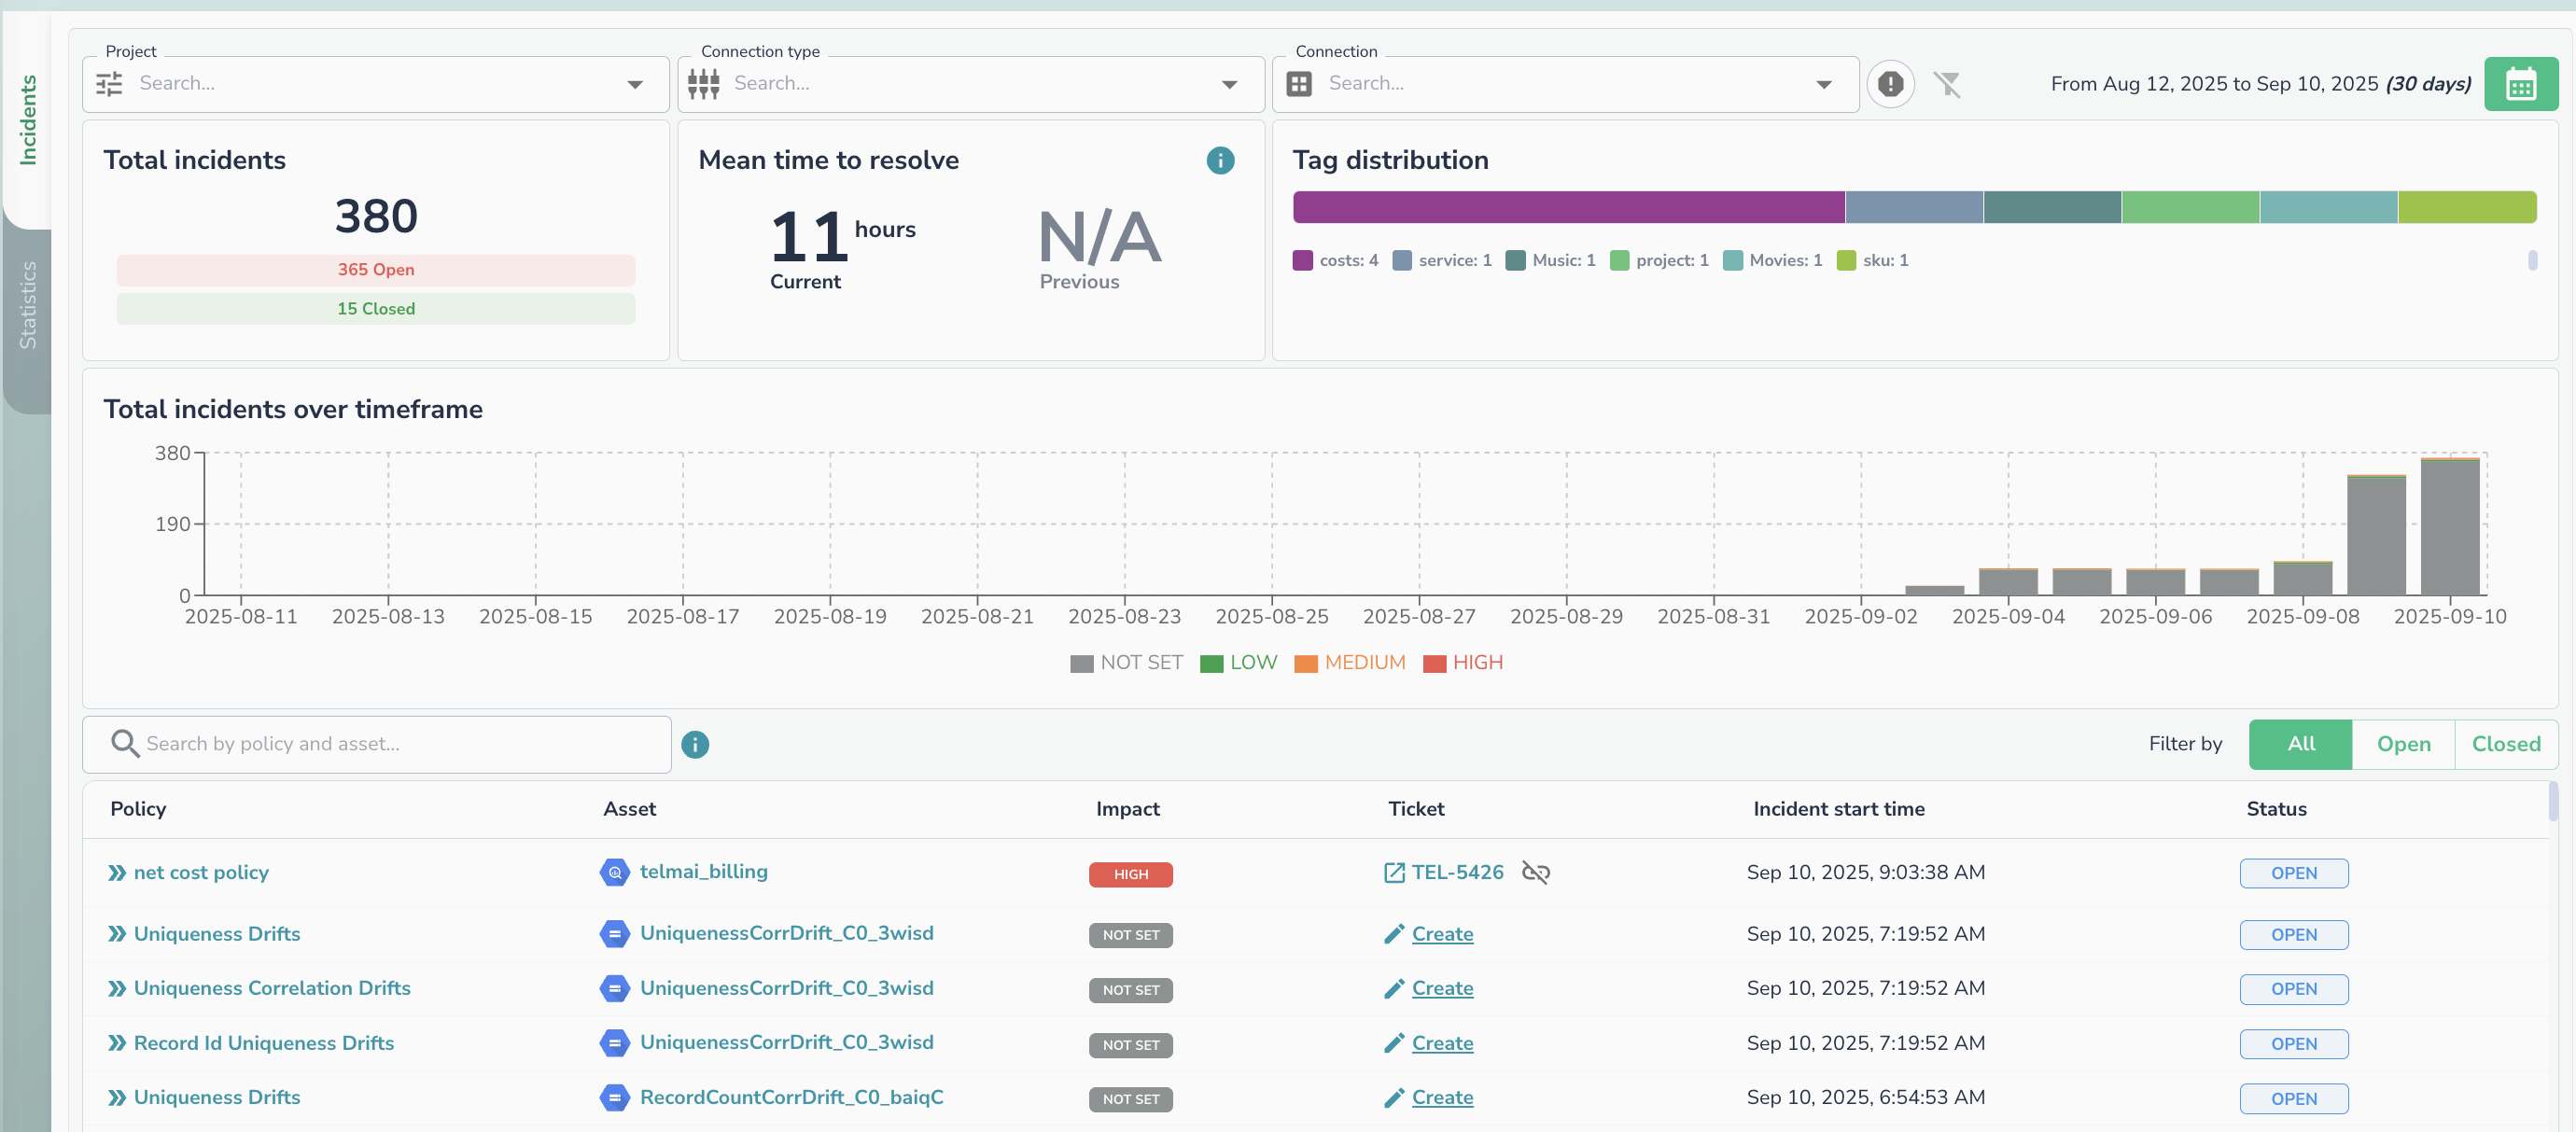The width and height of the screenshot is (2576, 1132).
Task: Click the exclamation alert icon button
Action: pos(1889,84)
